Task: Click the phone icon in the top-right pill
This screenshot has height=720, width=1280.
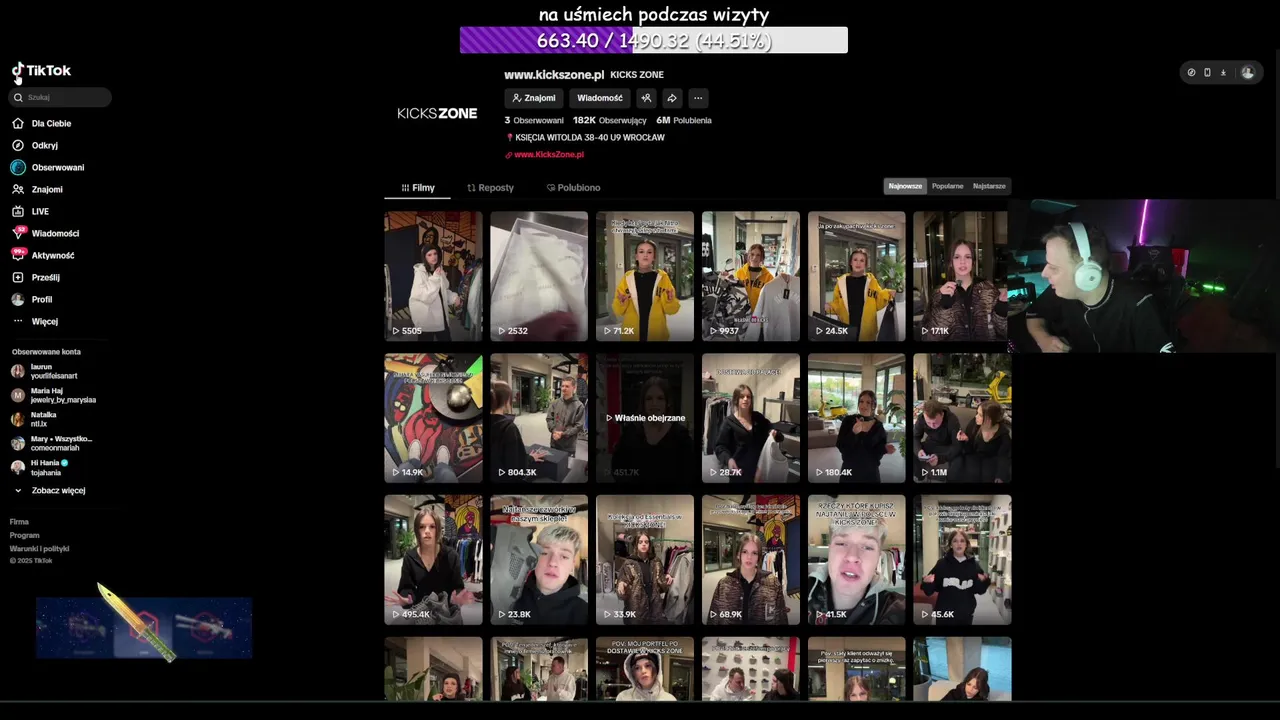Action: pos(1207,72)
